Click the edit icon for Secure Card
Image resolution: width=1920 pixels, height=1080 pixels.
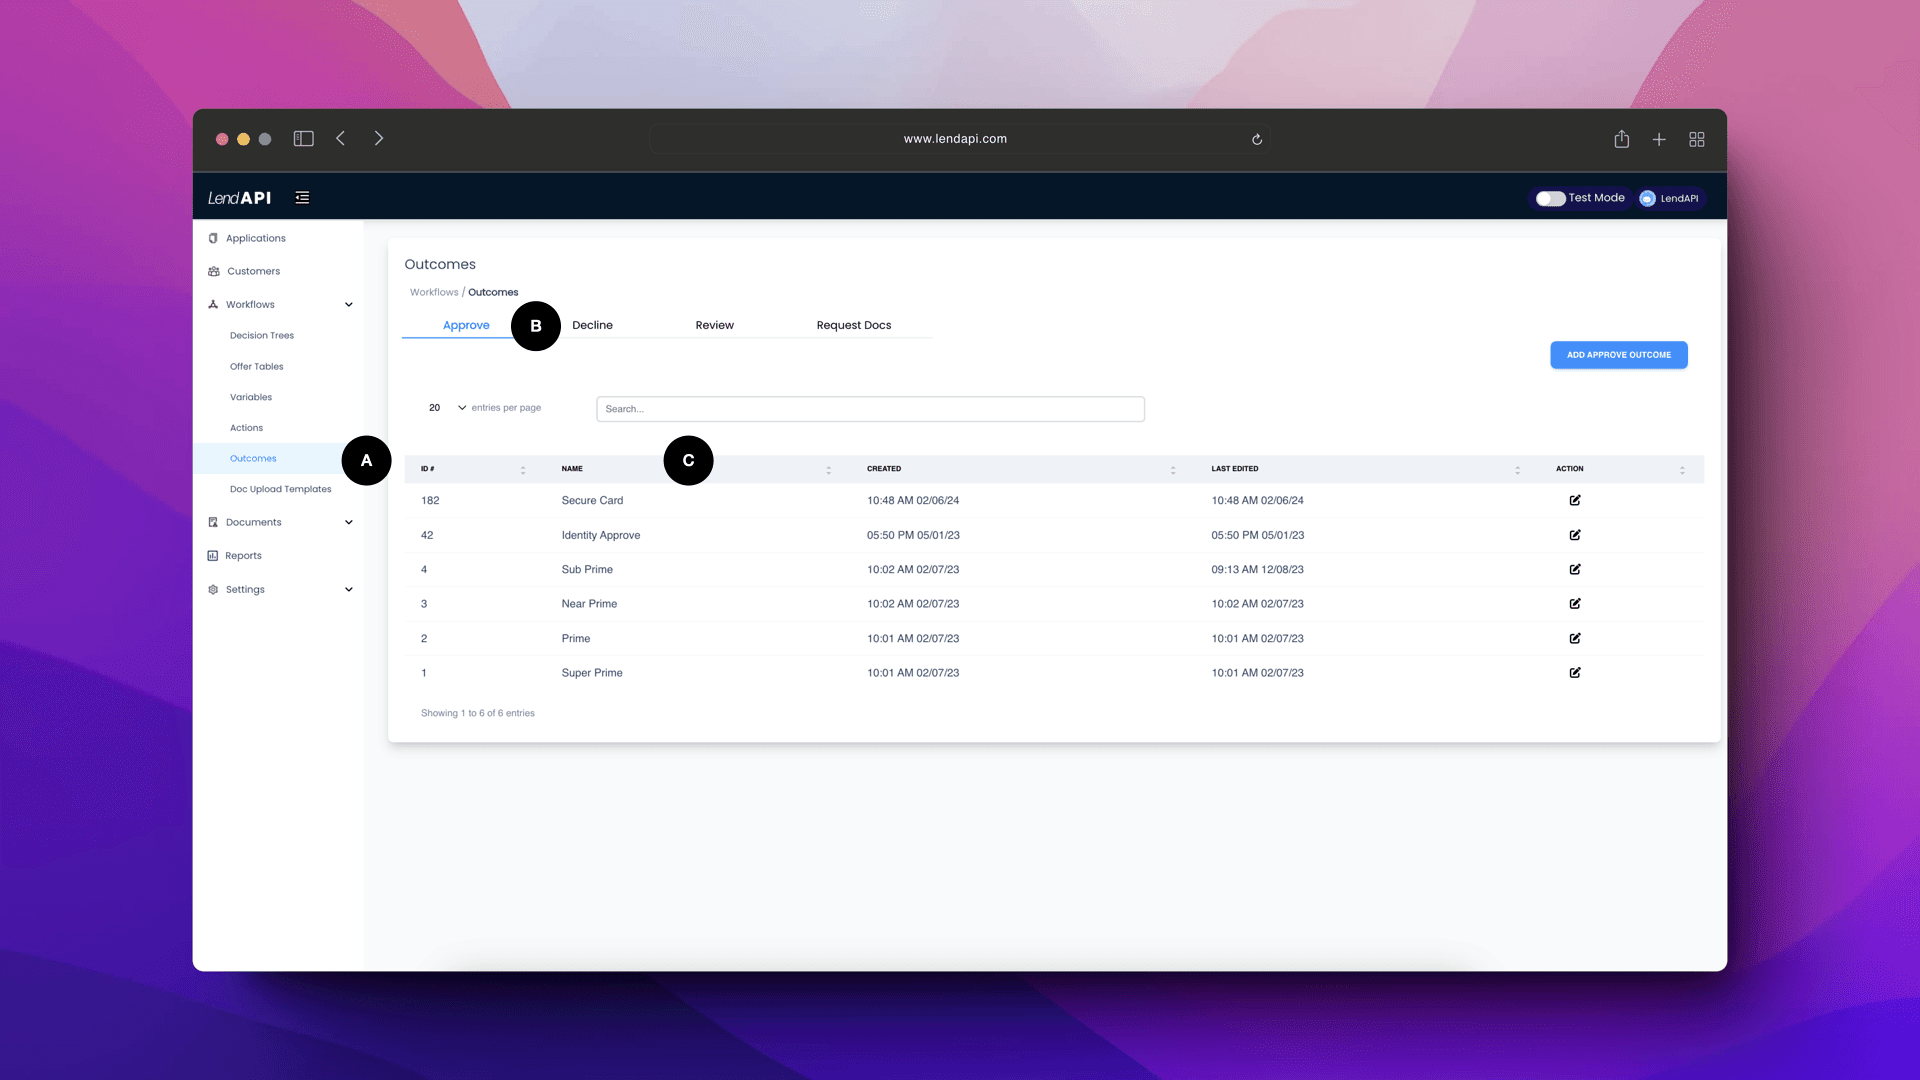coord(1576,500)
